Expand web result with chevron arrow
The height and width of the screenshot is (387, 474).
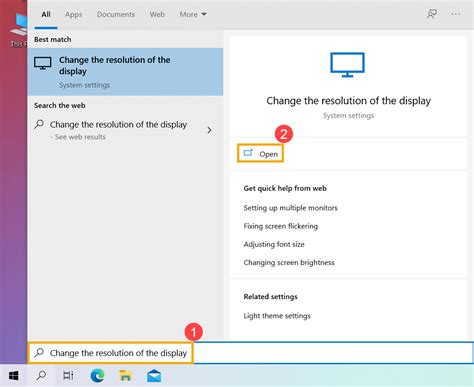209,130
